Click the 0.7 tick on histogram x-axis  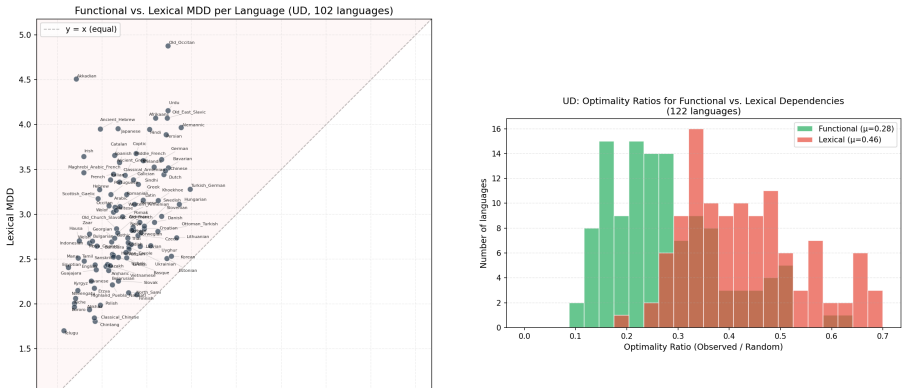pyautogui.click(x=882, y=337)
